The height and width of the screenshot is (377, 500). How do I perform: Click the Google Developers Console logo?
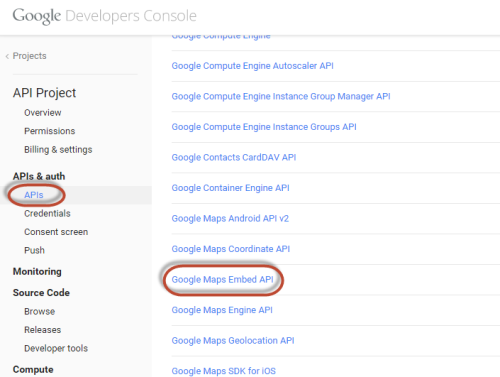point(104,16)
